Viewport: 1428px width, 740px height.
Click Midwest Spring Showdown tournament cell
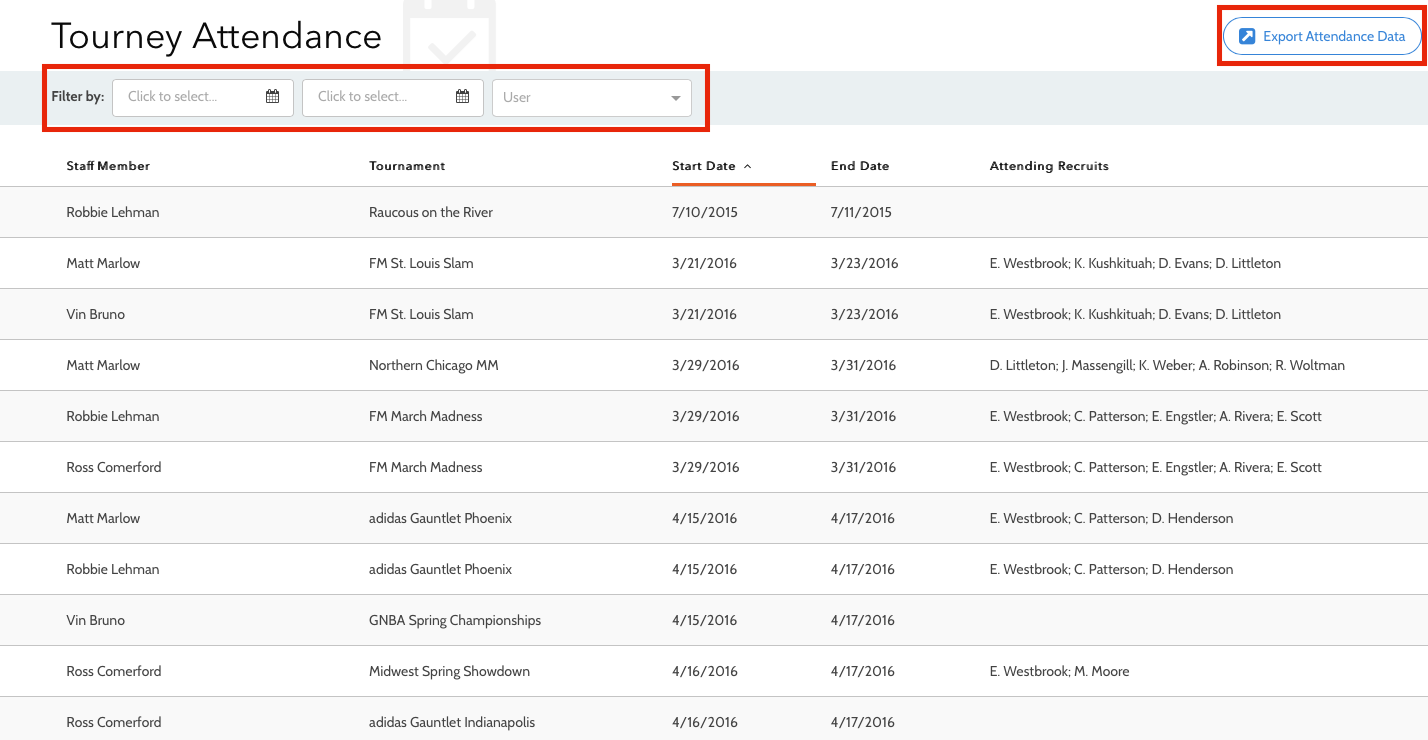pyautogui.click(x=449, y=671)
